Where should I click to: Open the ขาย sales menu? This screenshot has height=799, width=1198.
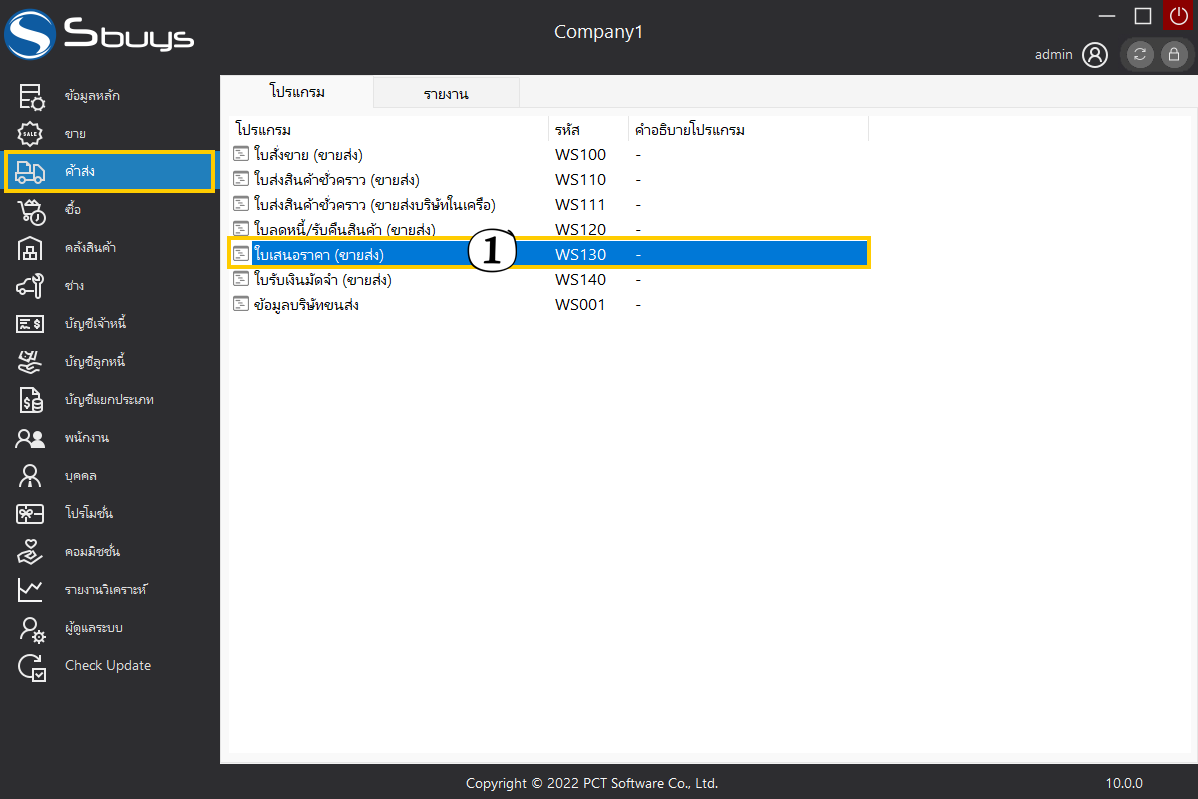[x=75, y=134]
